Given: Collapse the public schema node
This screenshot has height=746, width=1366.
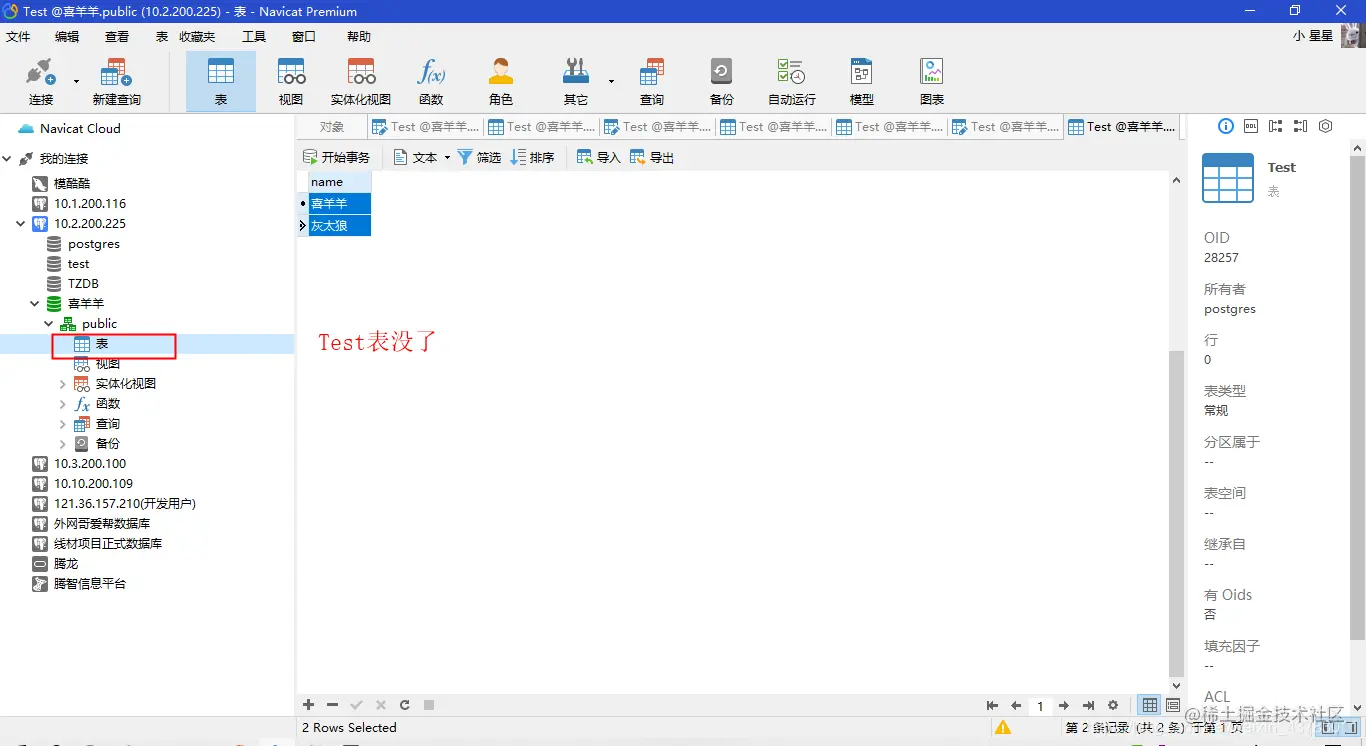Looking at the screenshot, I should 49,323.
